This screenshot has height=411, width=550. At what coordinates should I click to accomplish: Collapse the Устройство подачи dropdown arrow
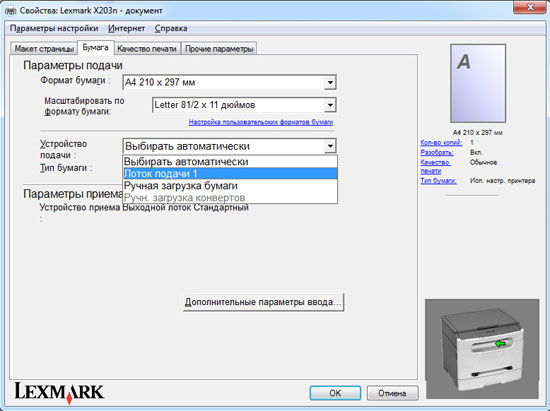coord(330,146)
